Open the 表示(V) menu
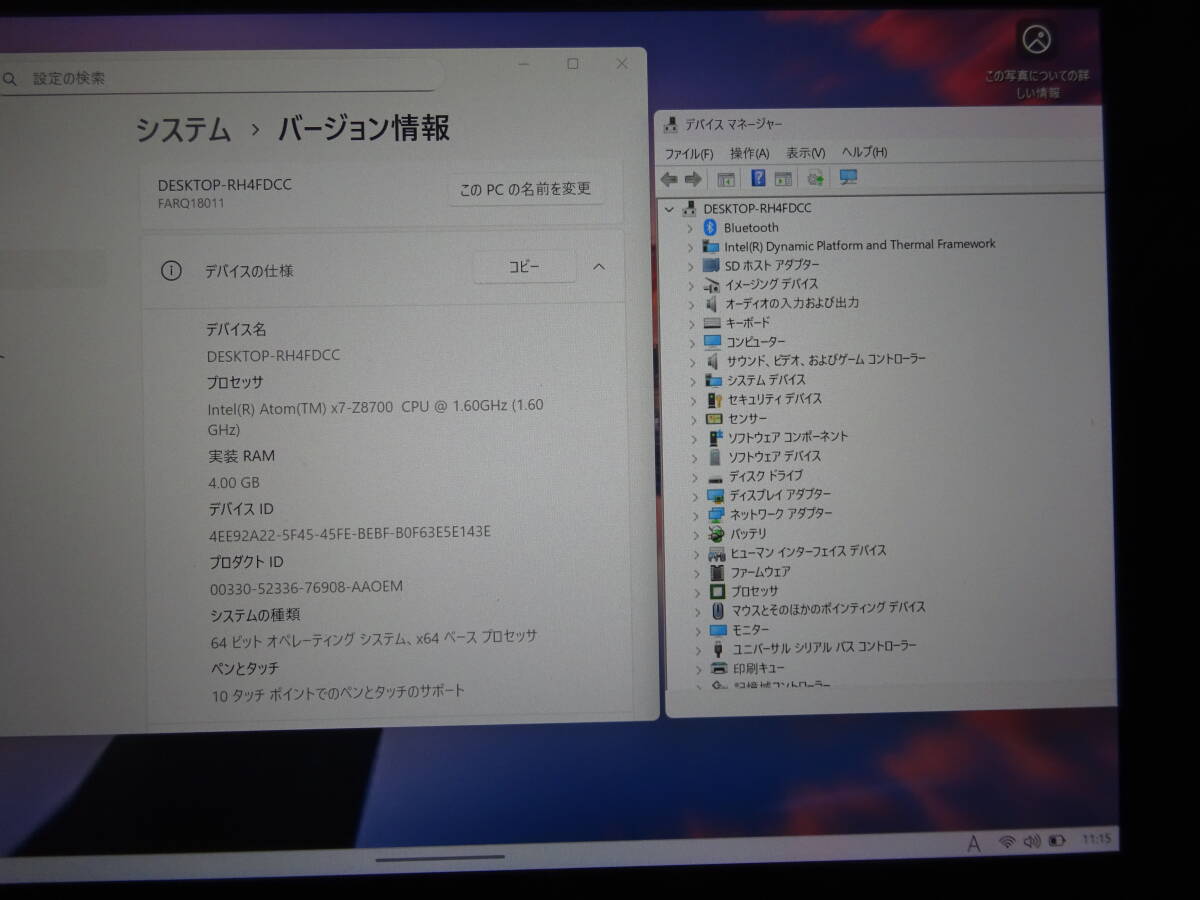The image size is (1200, 900). point(805,153)
